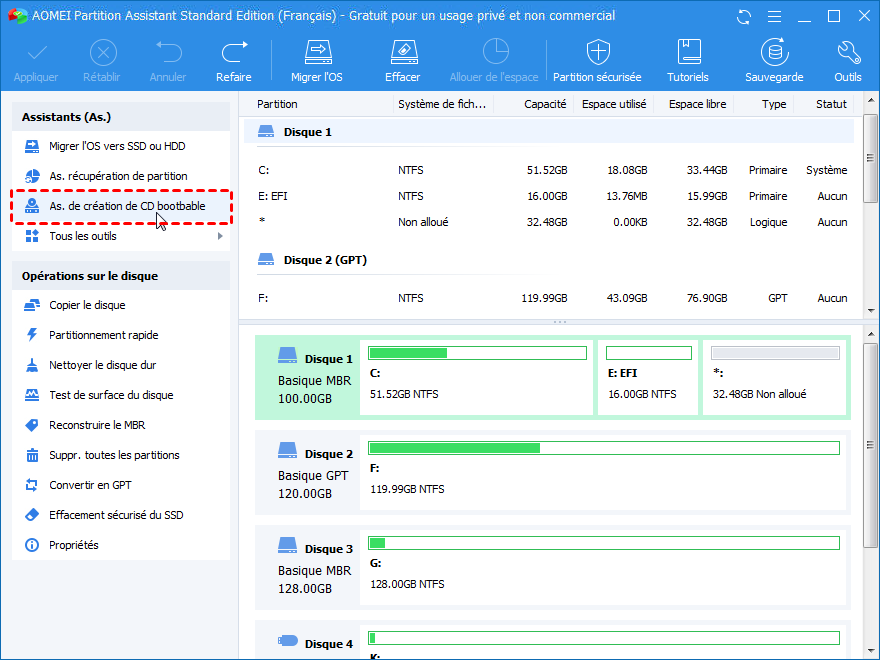This screenshot has width=880, height=660.
Task: Click the lightning Partitionnement rapide icon
Action: click(x=32, y=335)
